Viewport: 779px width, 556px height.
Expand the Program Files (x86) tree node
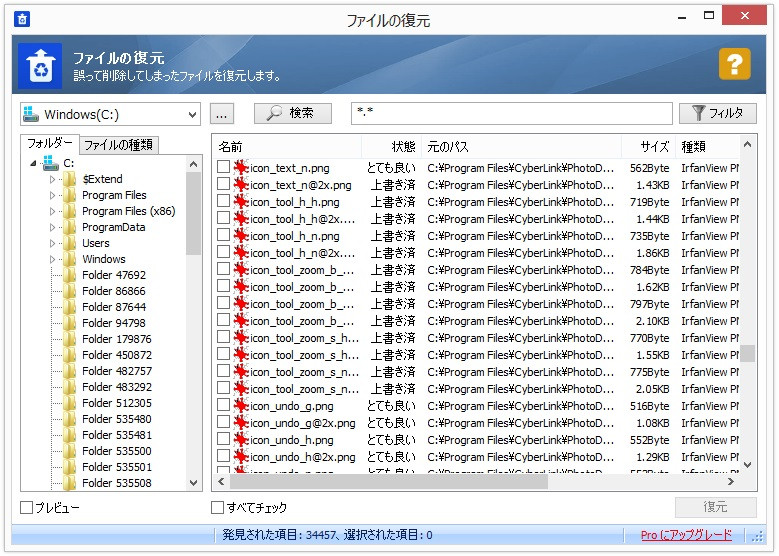pos(53,211)
